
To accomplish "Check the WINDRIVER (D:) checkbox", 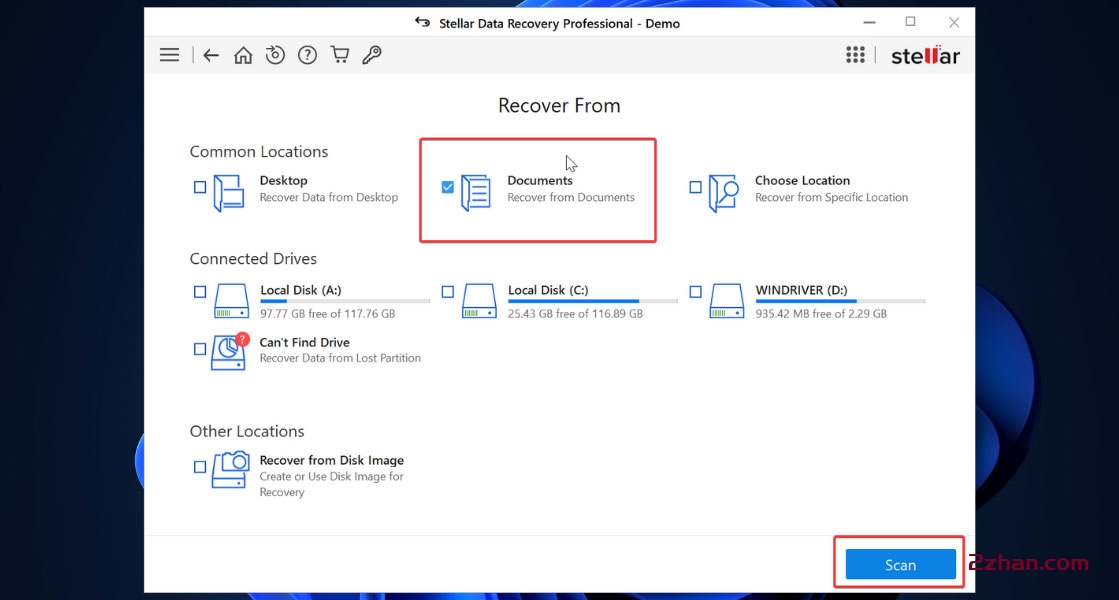I will pos(695,292).
